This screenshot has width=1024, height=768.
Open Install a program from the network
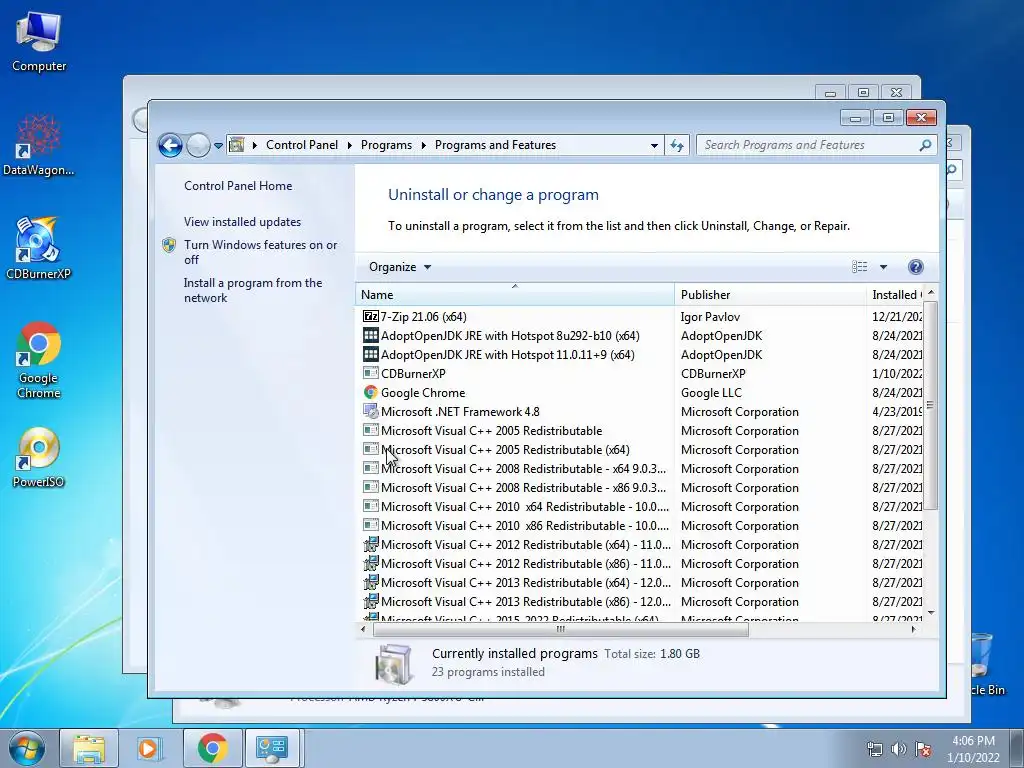253,290
